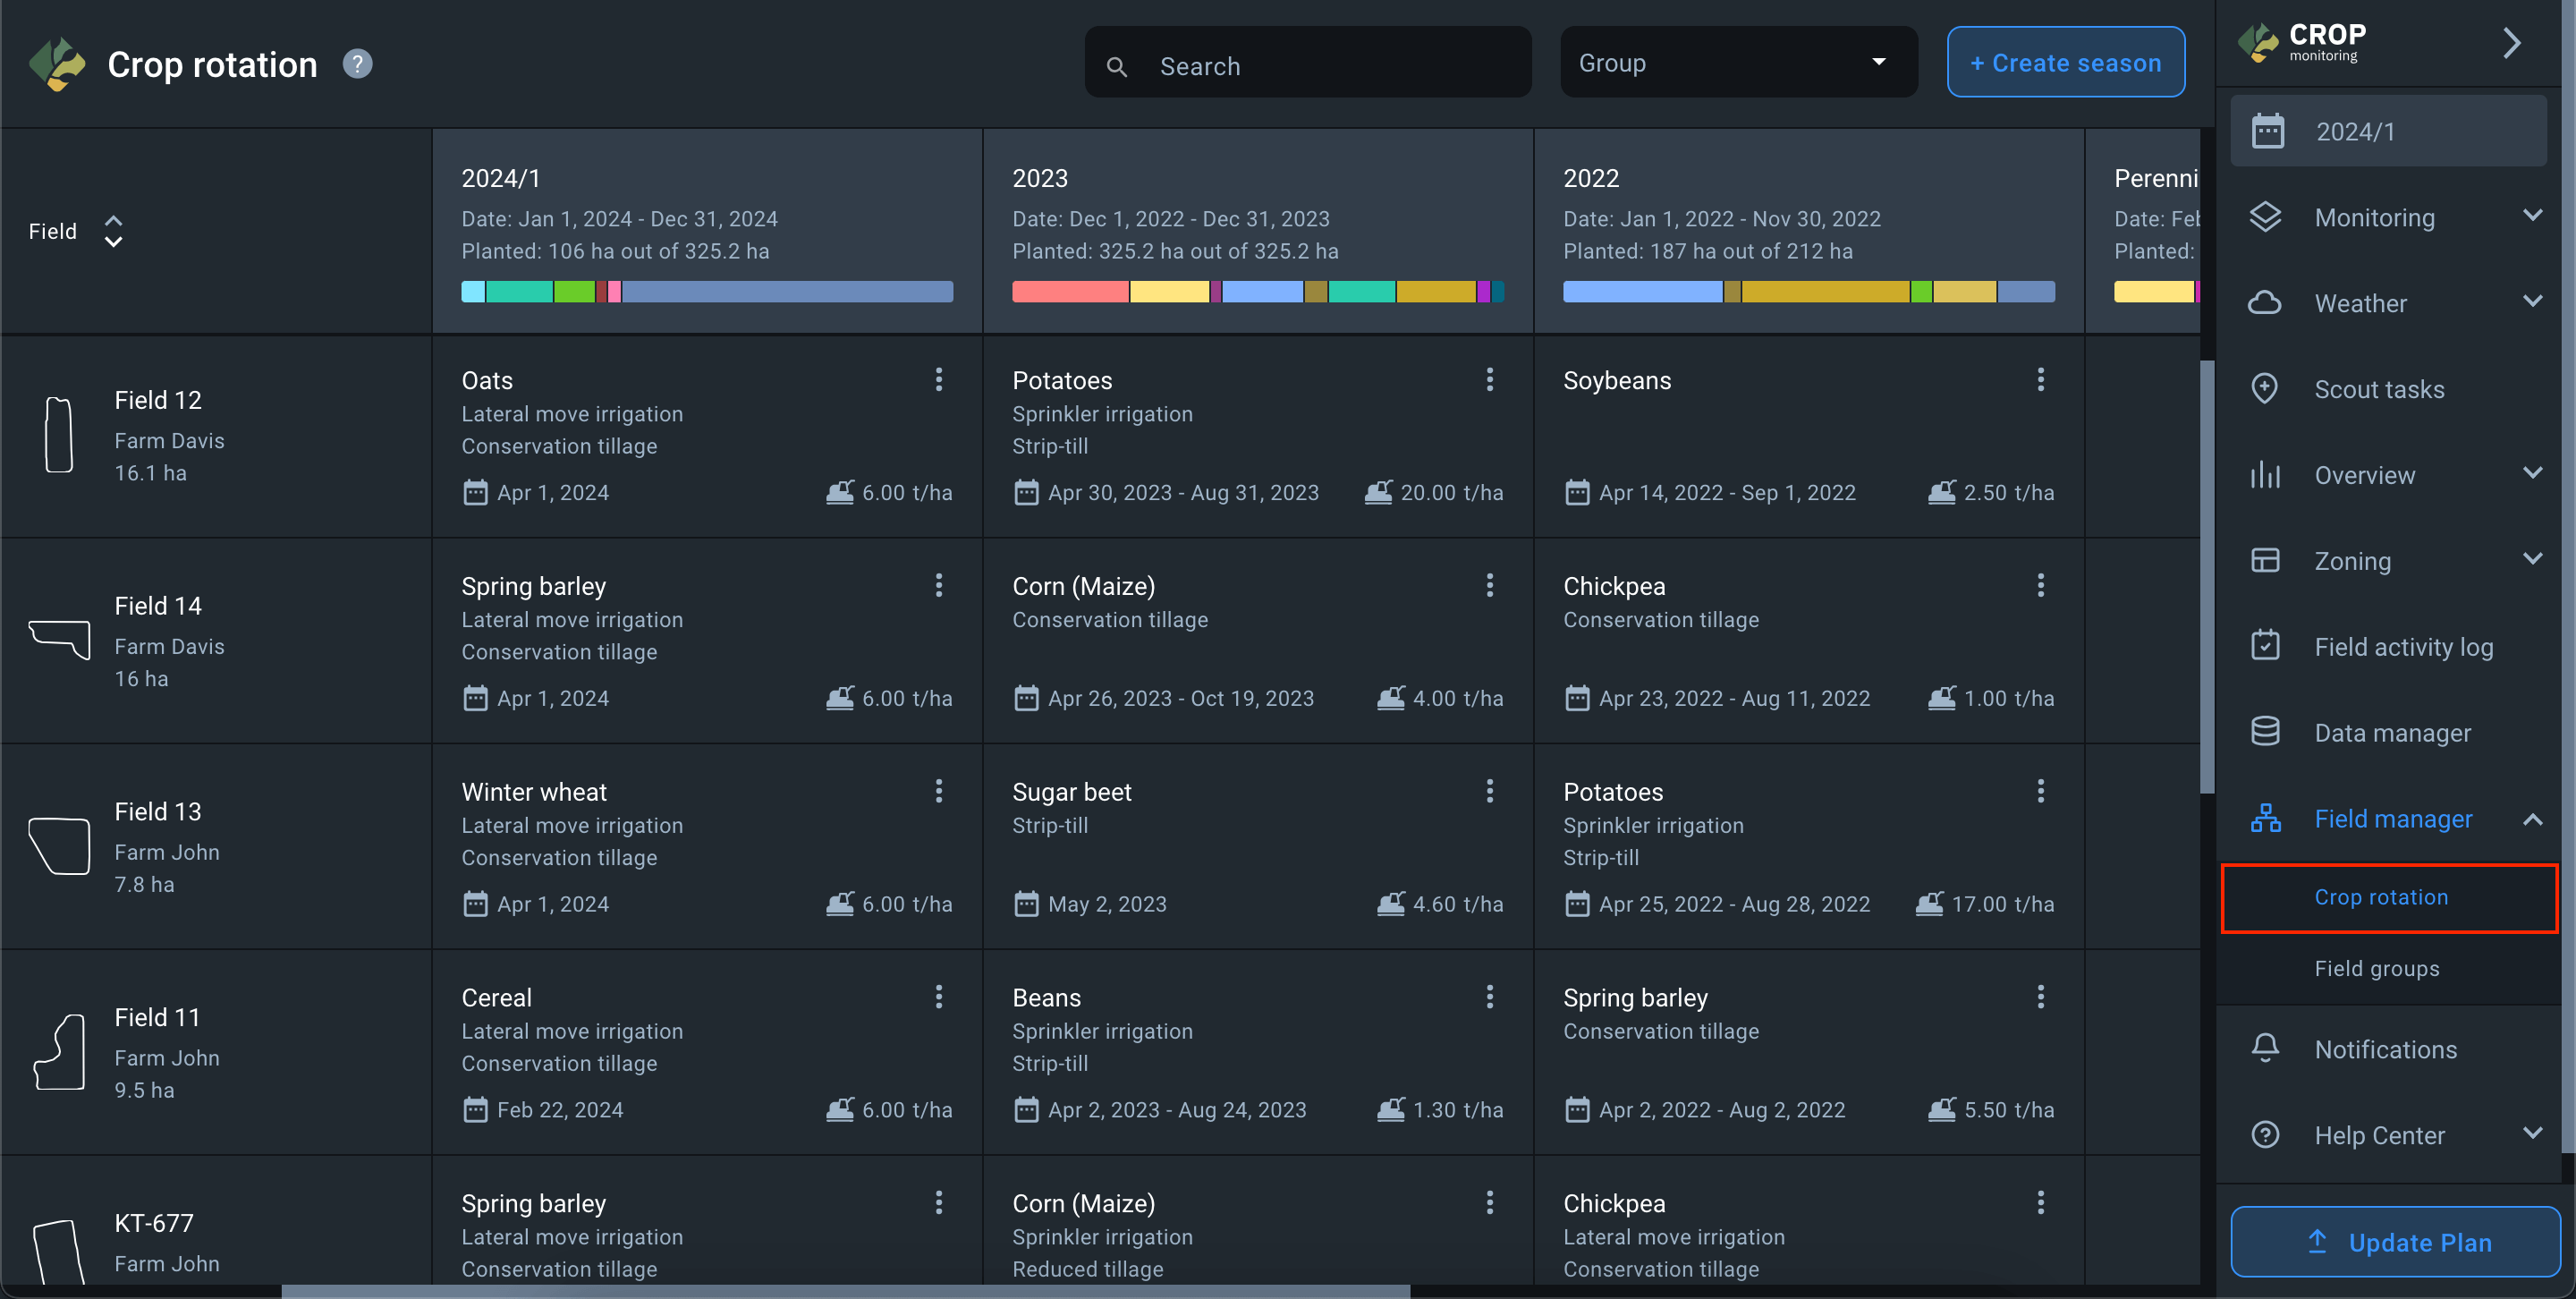Image resolution: width=2576 pixels, height=1299 pixels.
Task: Click the Create season button
Action: [2065, 63]
